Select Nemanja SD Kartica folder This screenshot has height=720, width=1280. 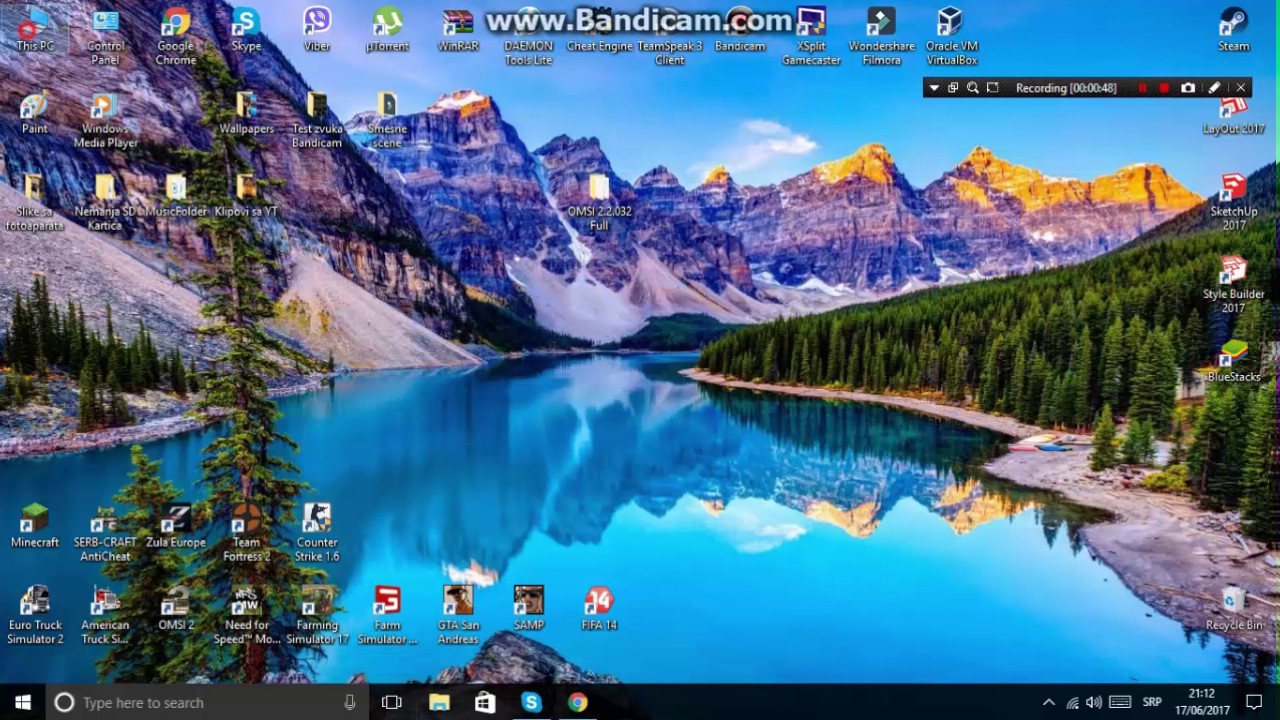105,204
